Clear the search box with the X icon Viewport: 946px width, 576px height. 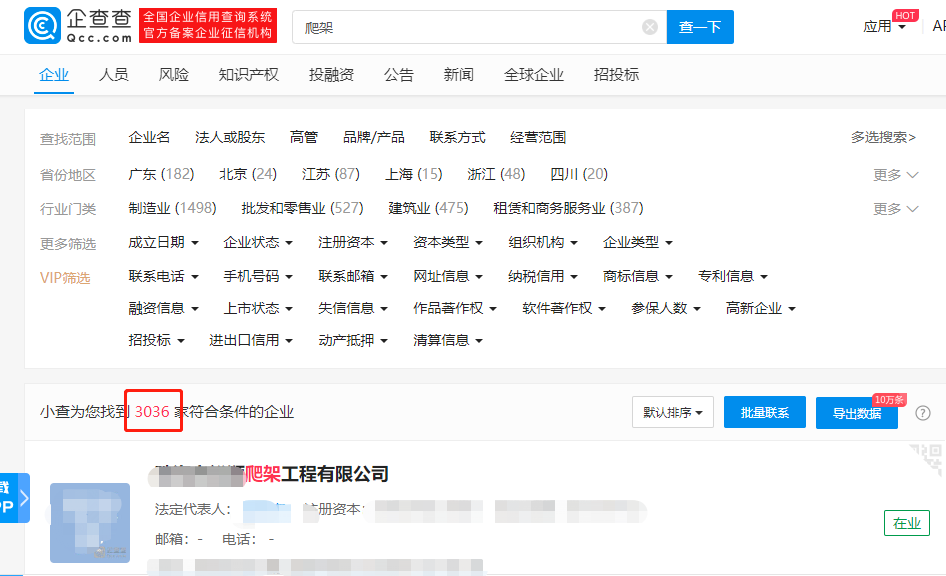coord(649,27)
